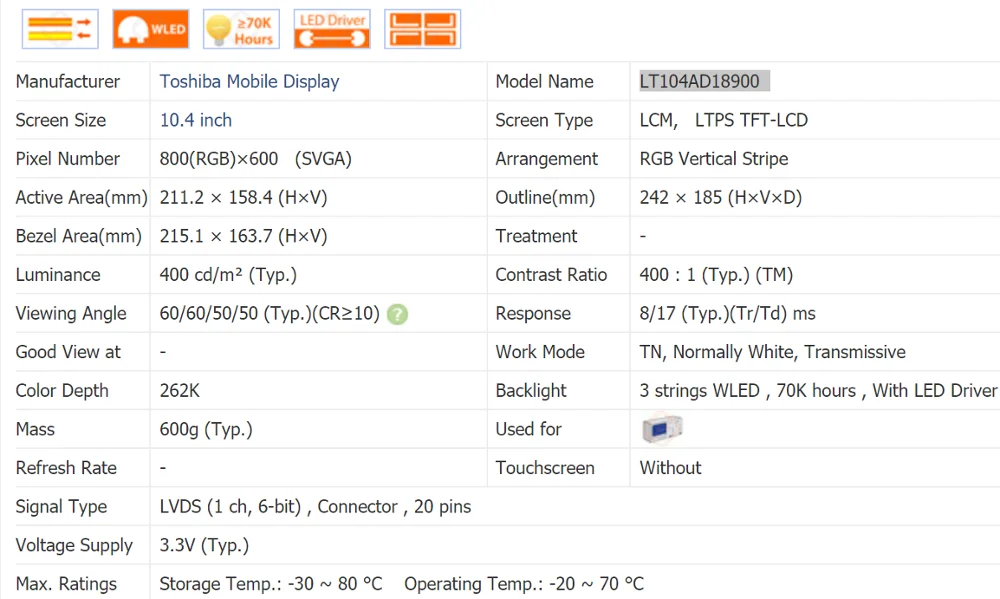Click the Bezel Area(mm) label
1000x599 pixels.
[x=78, y=236]
